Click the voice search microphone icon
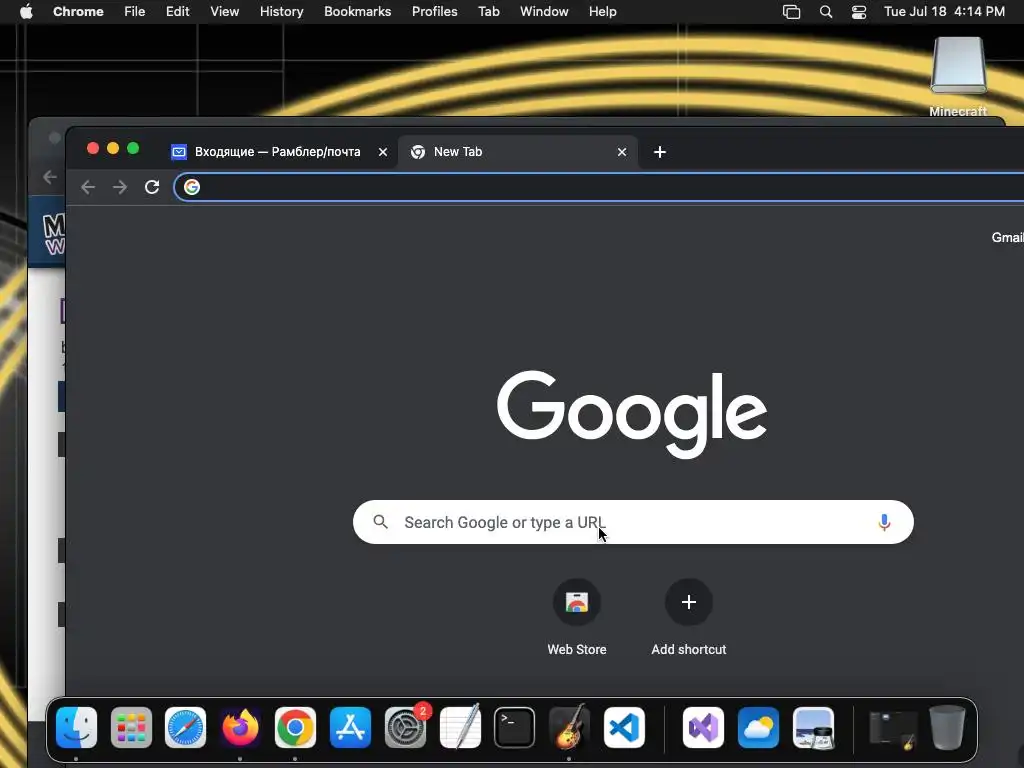 point(884,522)
